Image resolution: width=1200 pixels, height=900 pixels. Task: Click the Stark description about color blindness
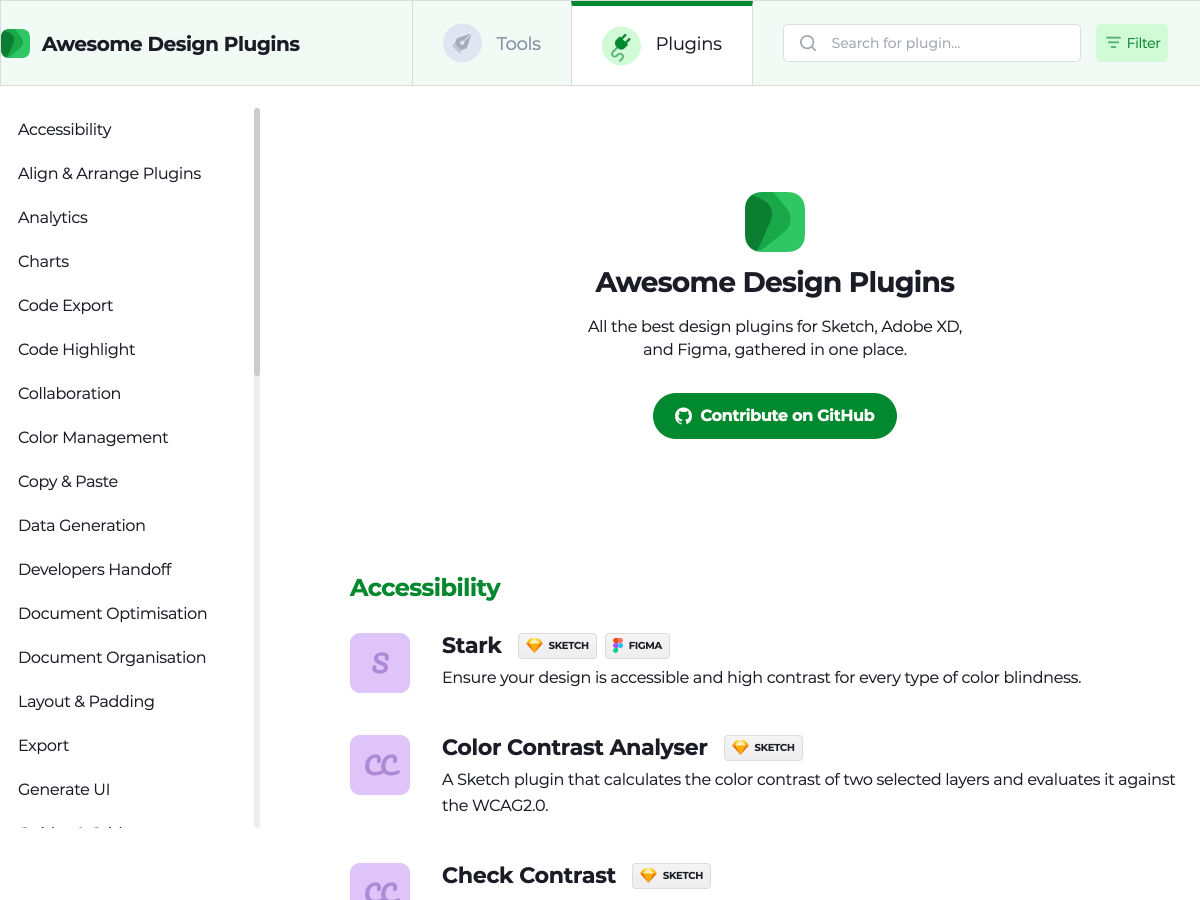click(762, 678)
